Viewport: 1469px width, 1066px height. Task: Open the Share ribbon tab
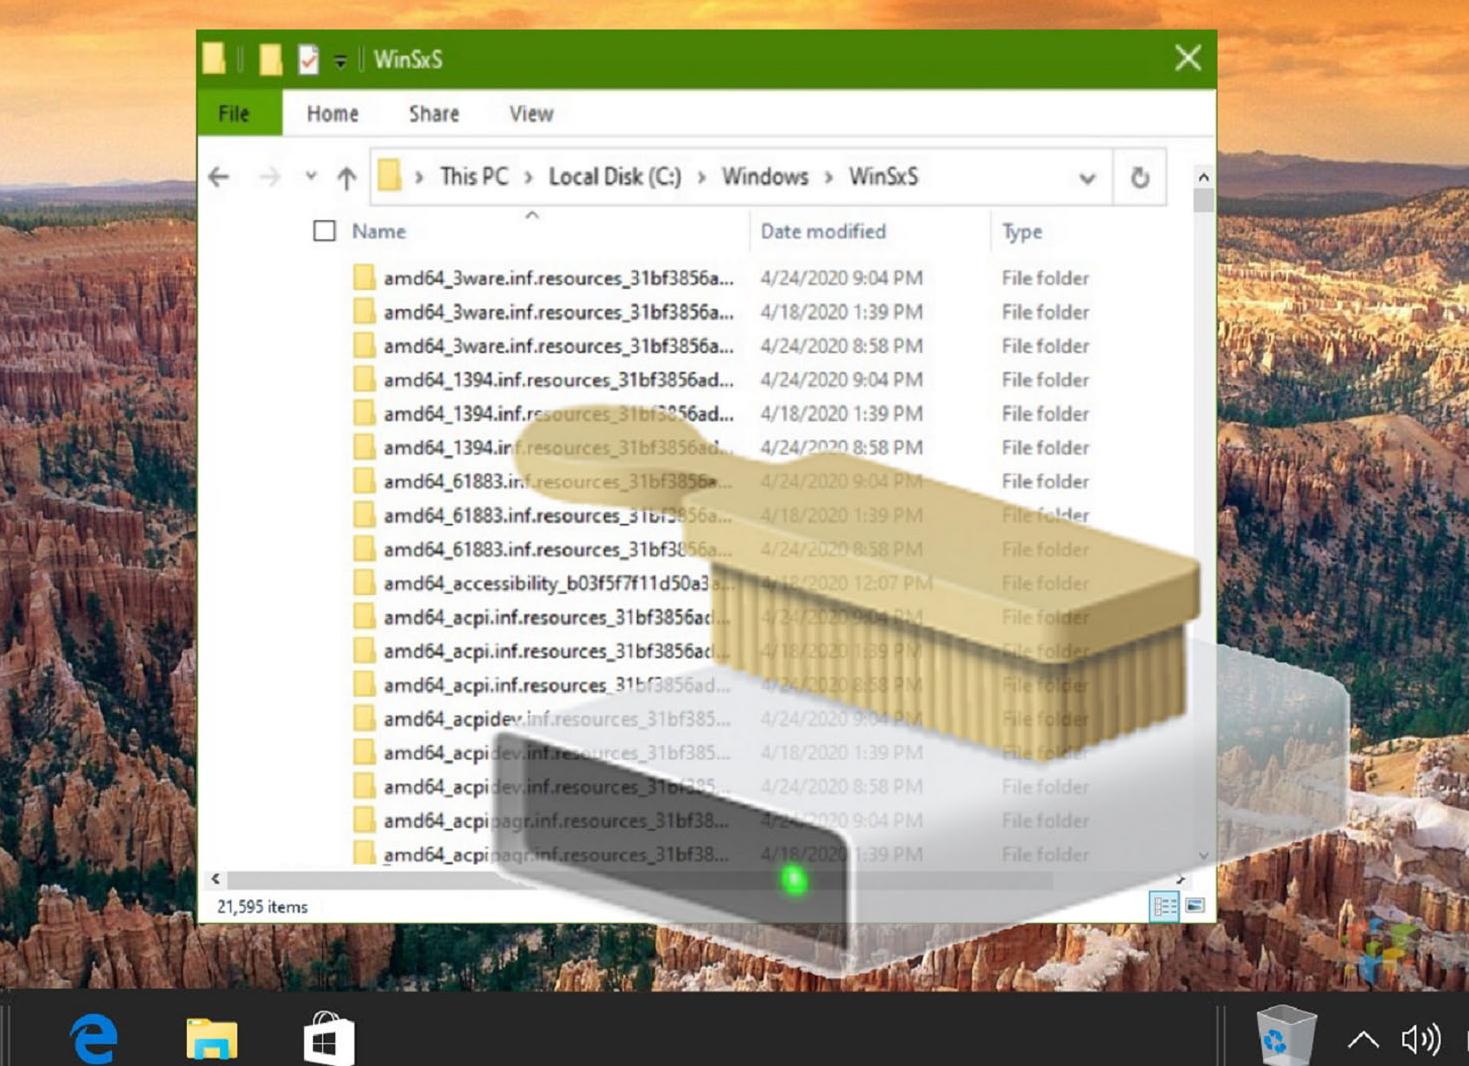434,114
